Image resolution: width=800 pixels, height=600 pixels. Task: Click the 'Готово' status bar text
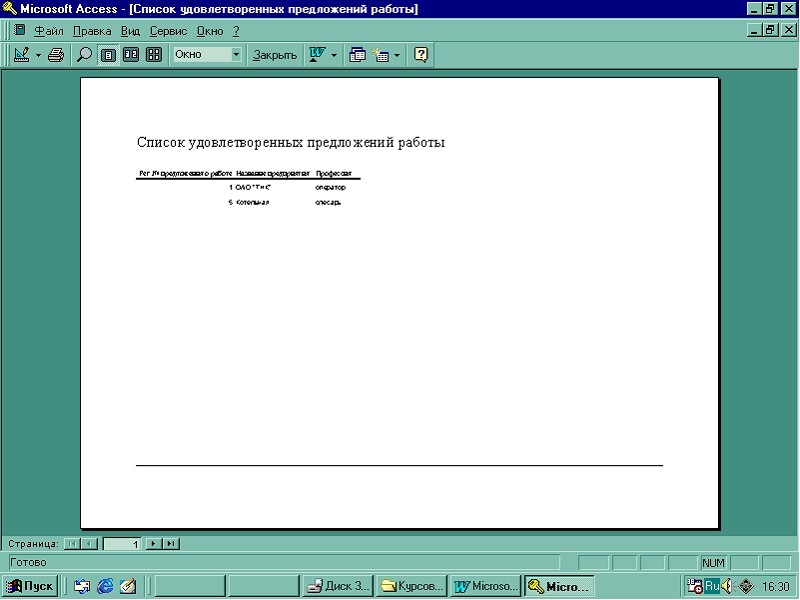pyautogui.click(x=28, y=562)
